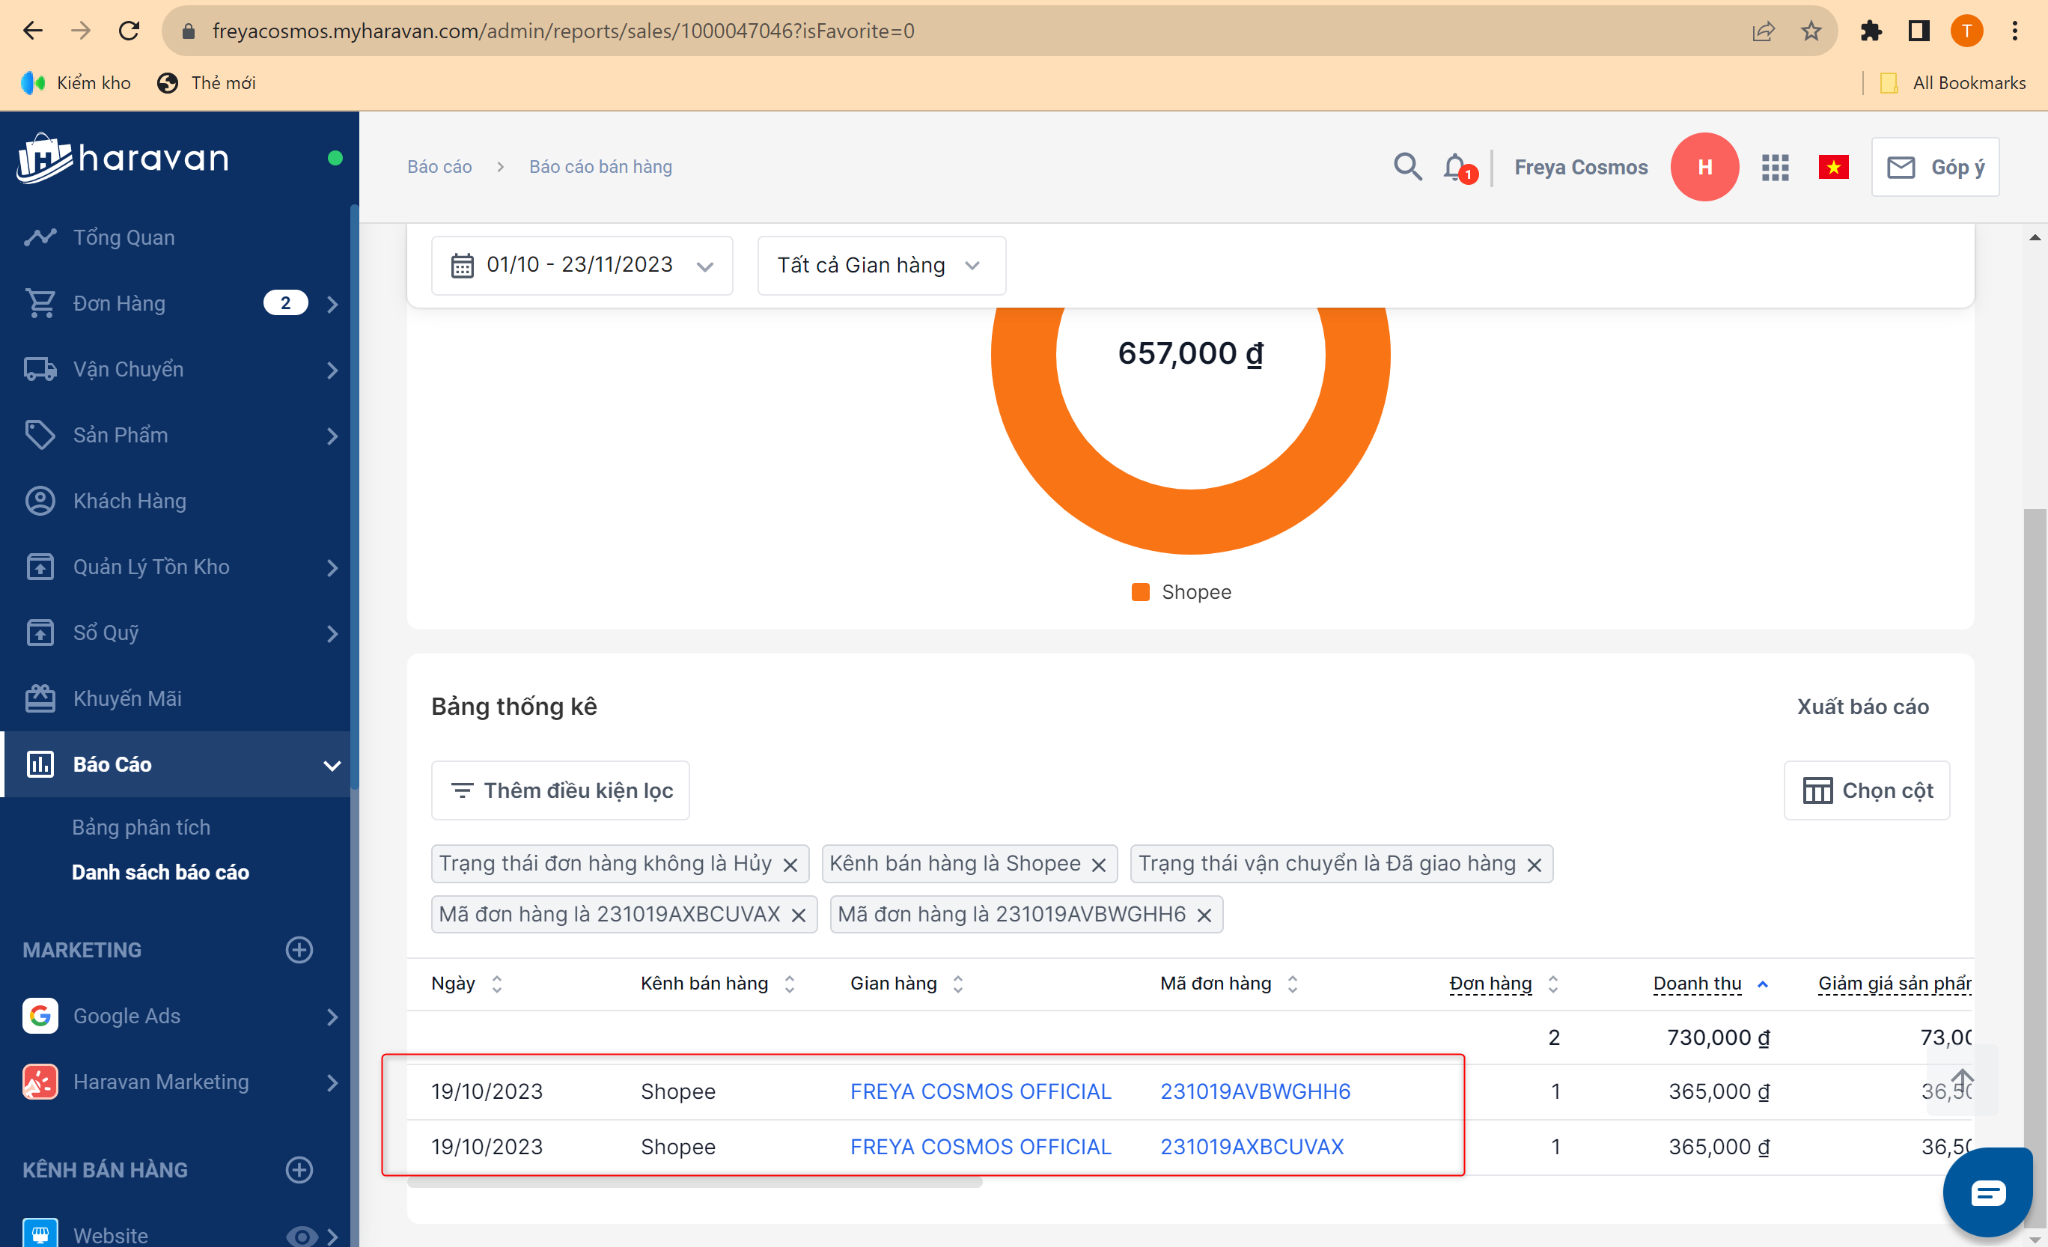
Task: Remove filter Trạng thái vận chuyển Đã giao hàng
Action: [1534, 865]
